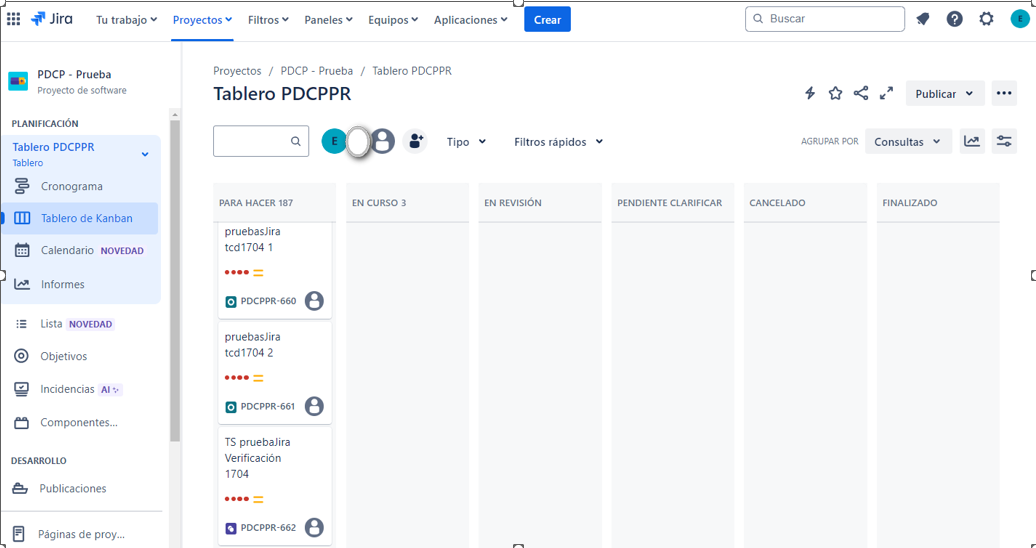Open the settings gear icon
Image resolution: width=1036 pixels, height=548 pixels.
point(987,19)
